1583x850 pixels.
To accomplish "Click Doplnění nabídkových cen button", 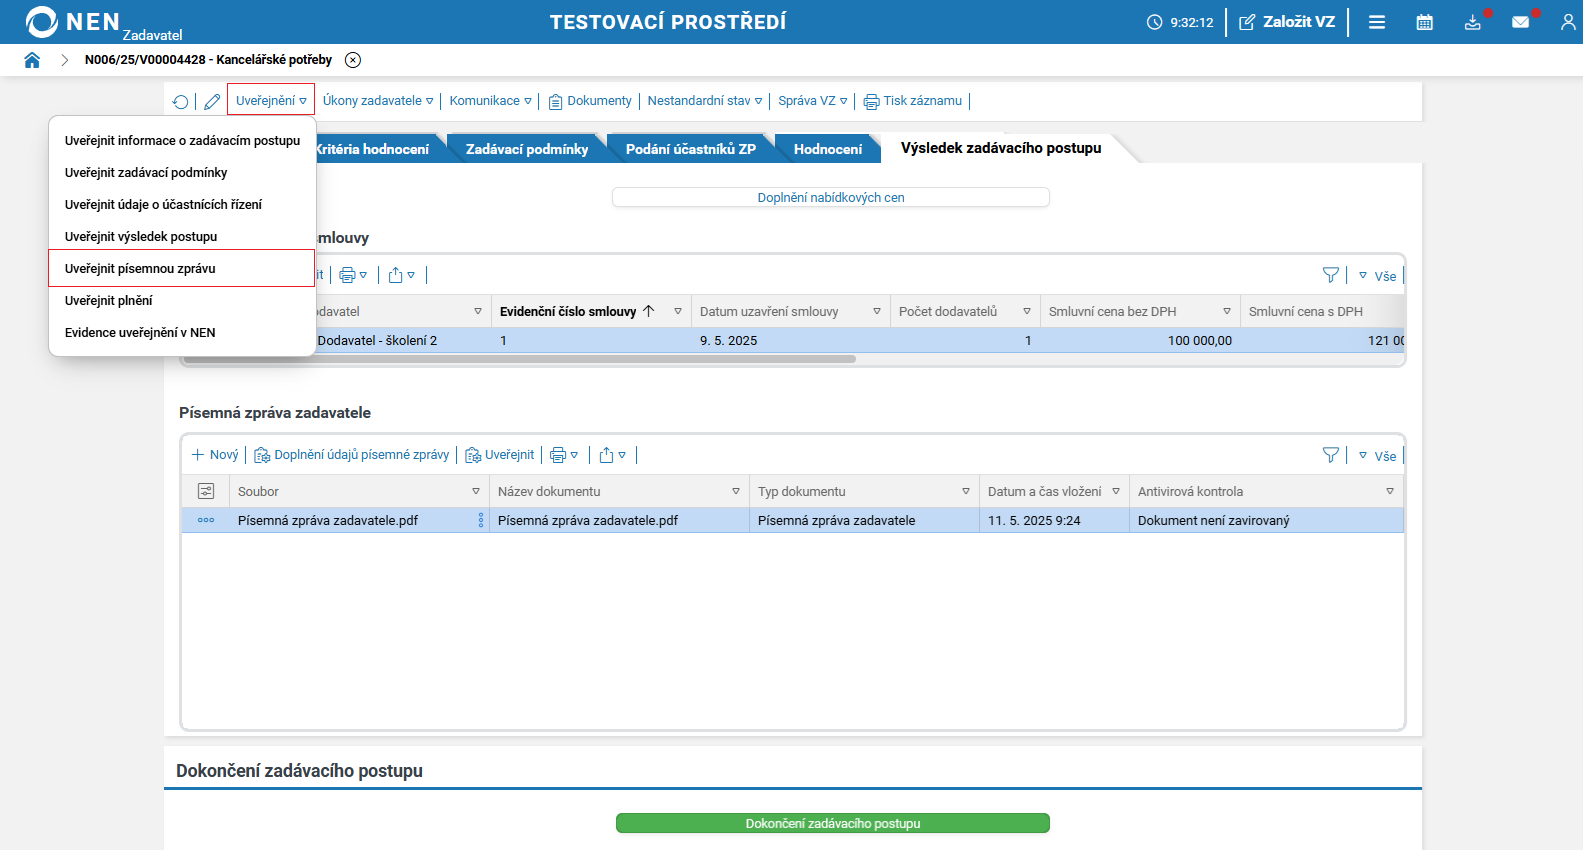I will pyautogui.click(x=831, y=197).
